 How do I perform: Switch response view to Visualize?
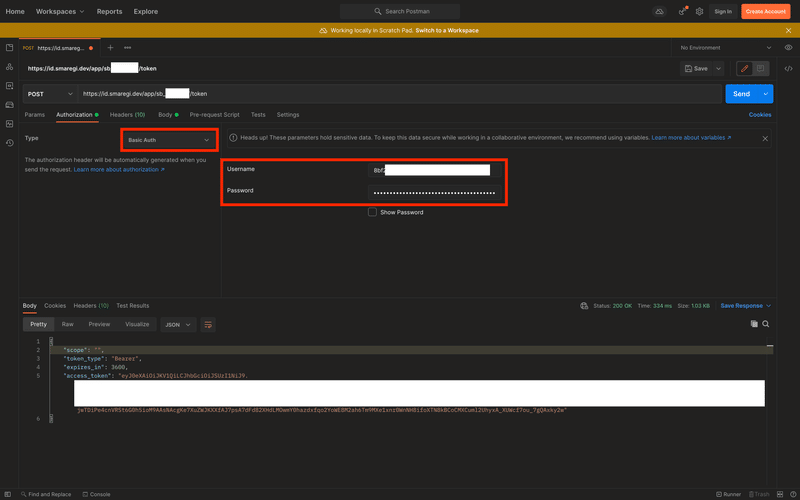pyautogui.click(x=137, y=324)
